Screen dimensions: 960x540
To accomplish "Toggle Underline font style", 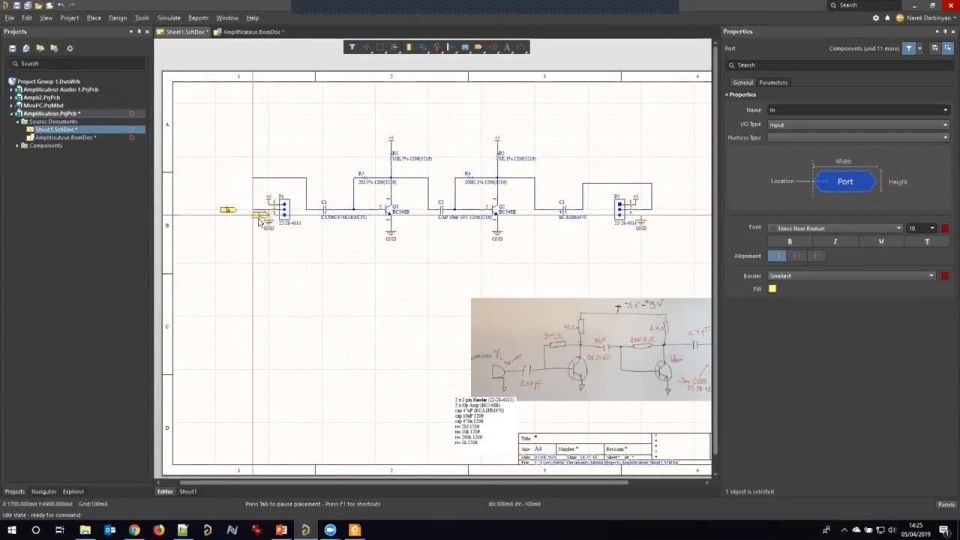I will tap(881, 241).
